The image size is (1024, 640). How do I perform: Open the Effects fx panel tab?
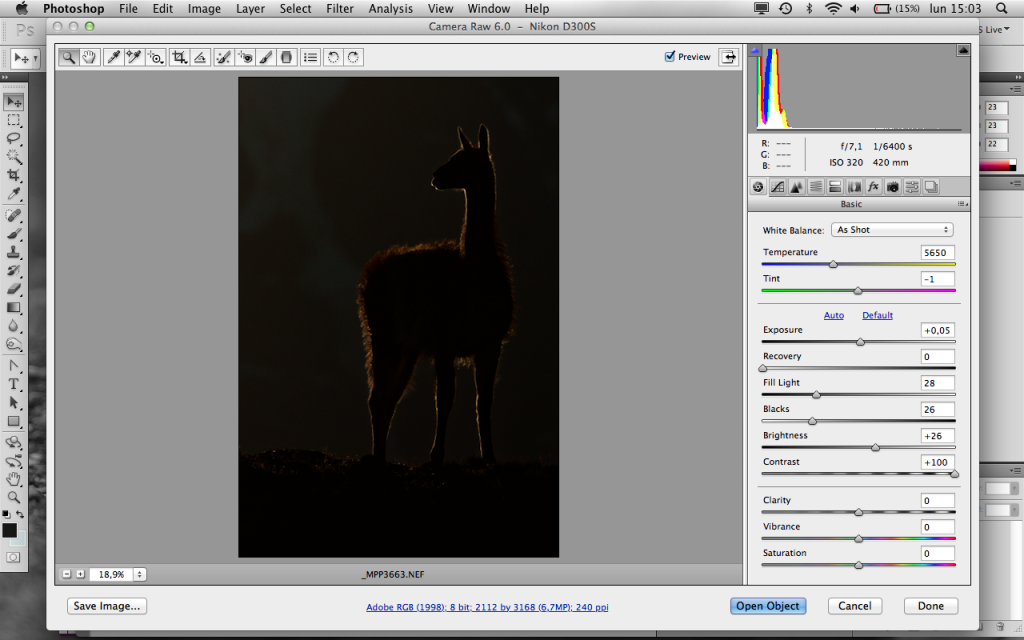[873, 187]
